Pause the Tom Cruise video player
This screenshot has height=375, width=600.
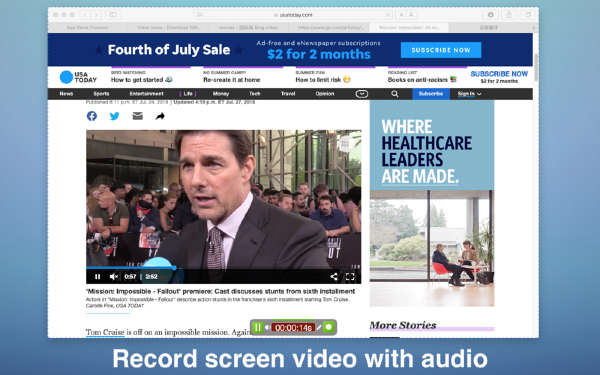pyautogui.click(x=98, y=276)
